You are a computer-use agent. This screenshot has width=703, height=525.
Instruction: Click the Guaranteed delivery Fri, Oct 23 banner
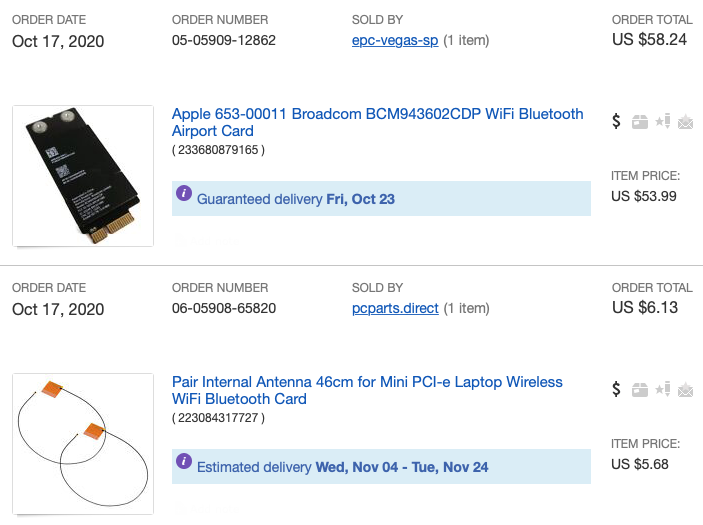tap(381, 199)
